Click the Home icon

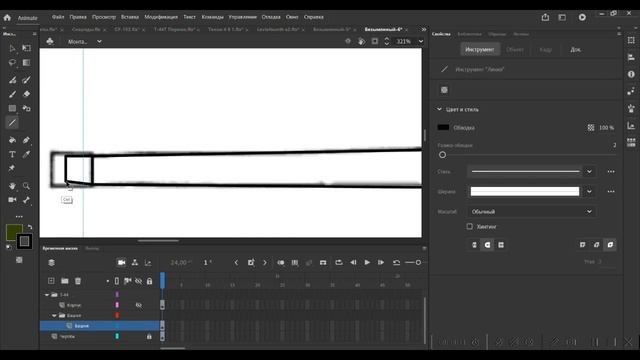click(7, 18)
